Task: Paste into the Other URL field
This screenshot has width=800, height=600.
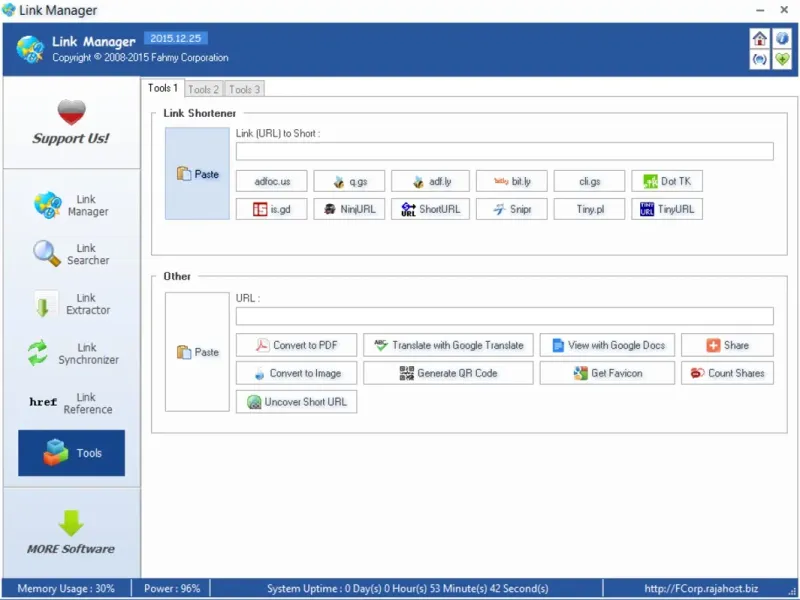Action: [x=197, y=352]
